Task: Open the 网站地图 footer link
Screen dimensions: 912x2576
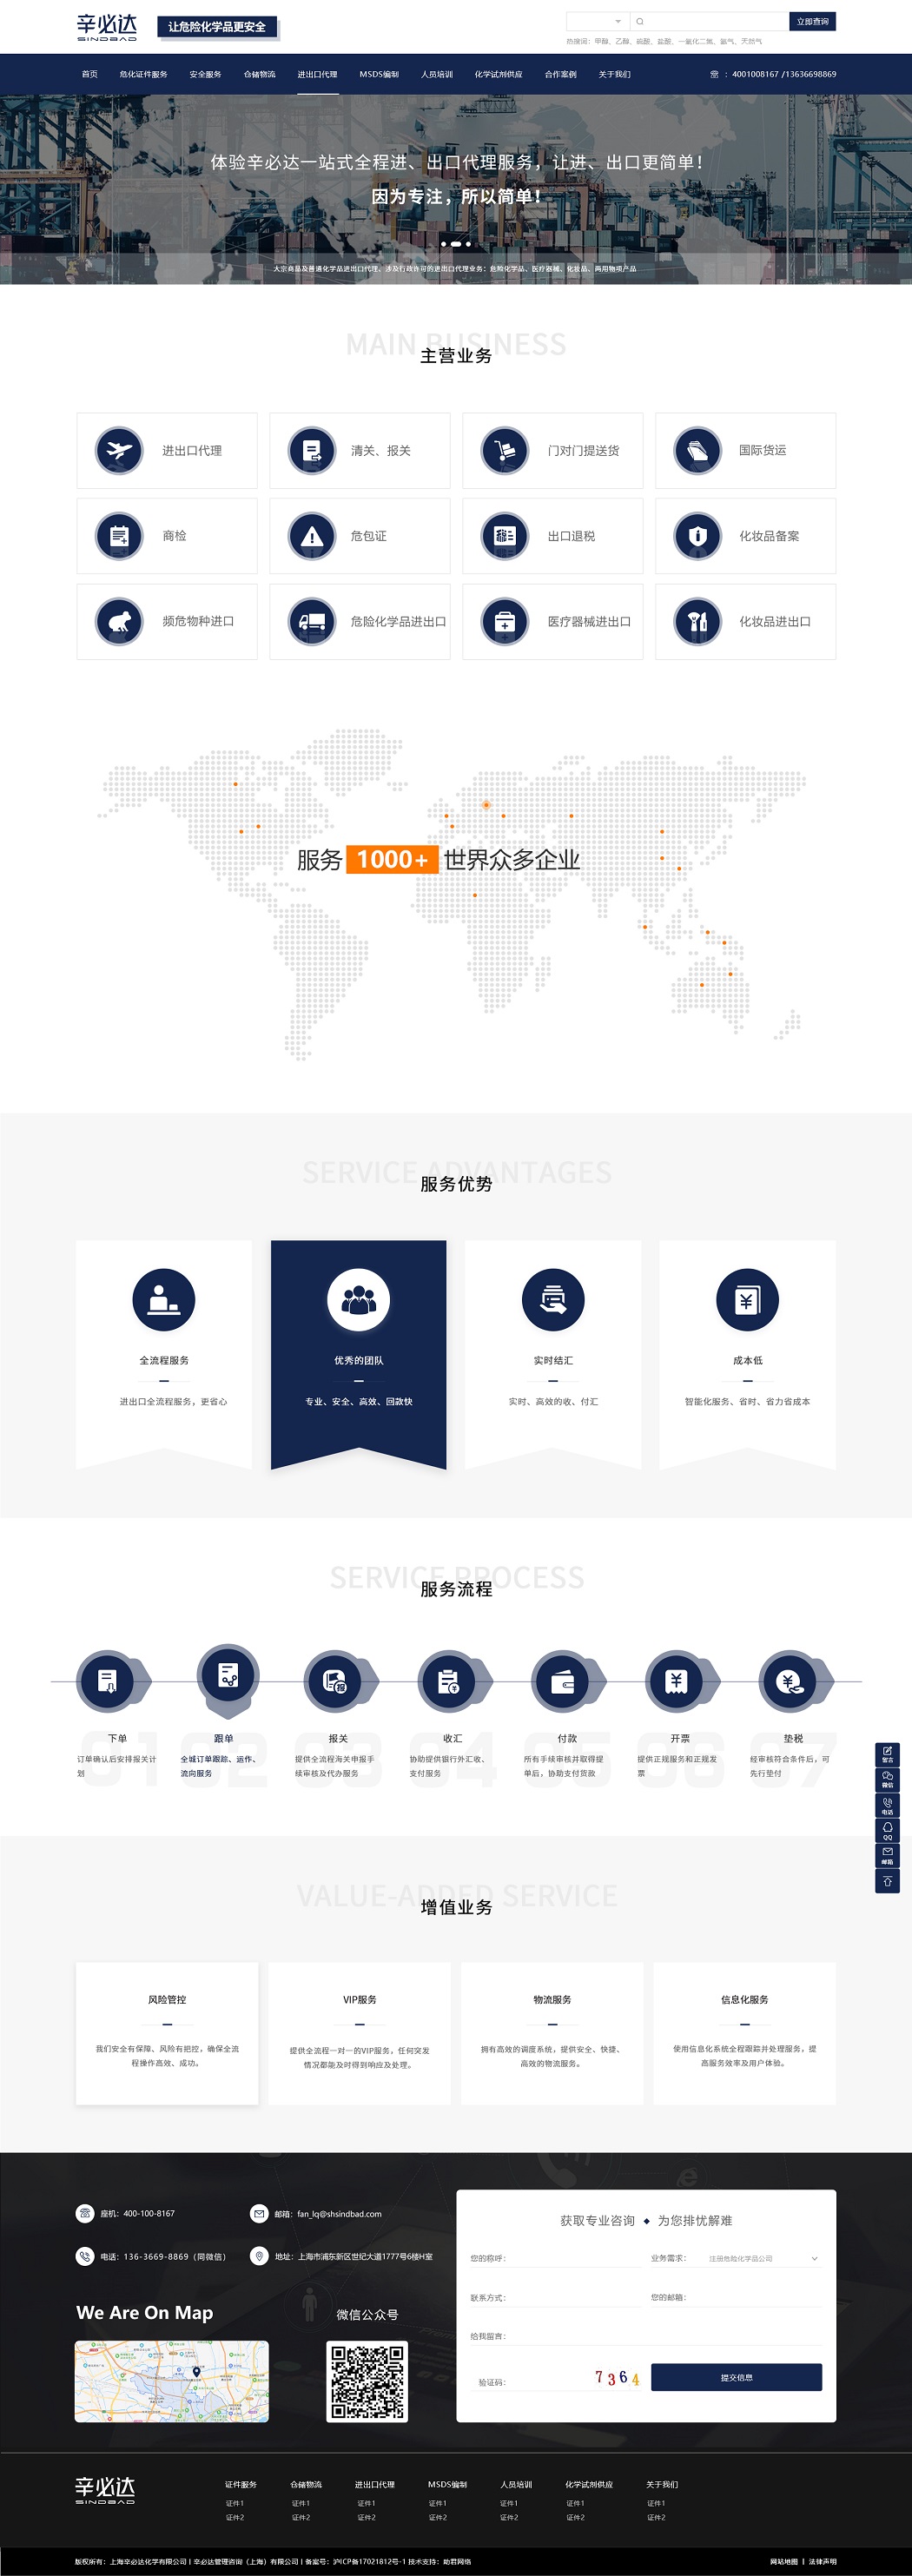Action: 784,2561
